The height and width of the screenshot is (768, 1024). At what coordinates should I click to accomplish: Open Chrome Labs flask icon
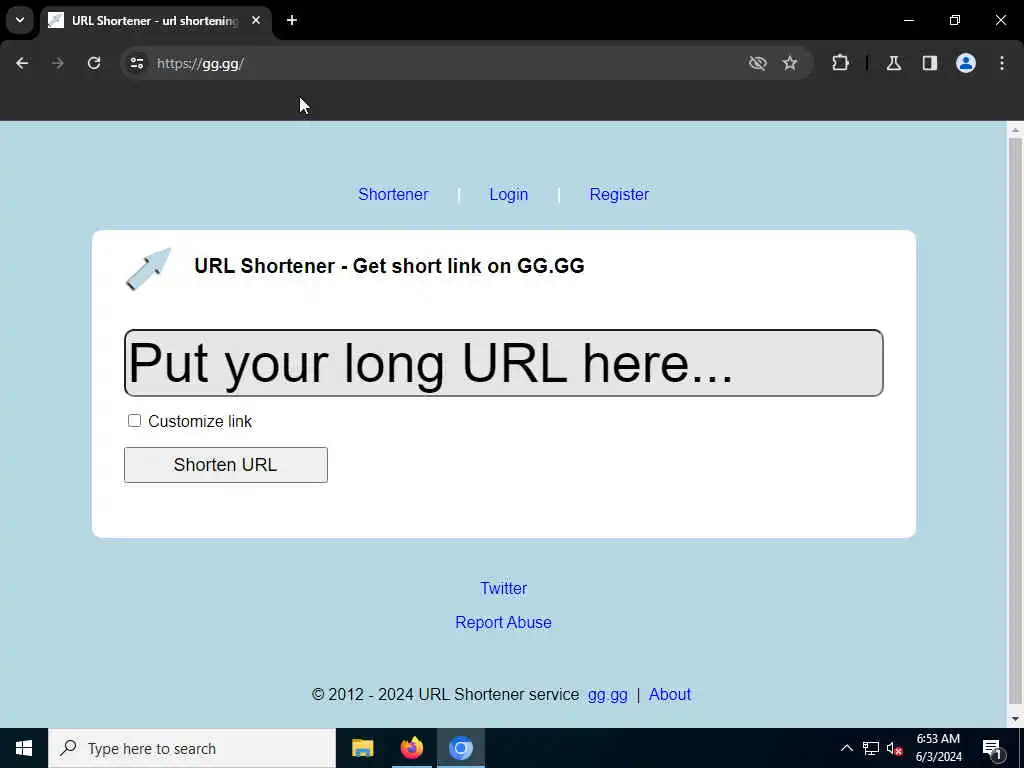click(x=894, y=63)
